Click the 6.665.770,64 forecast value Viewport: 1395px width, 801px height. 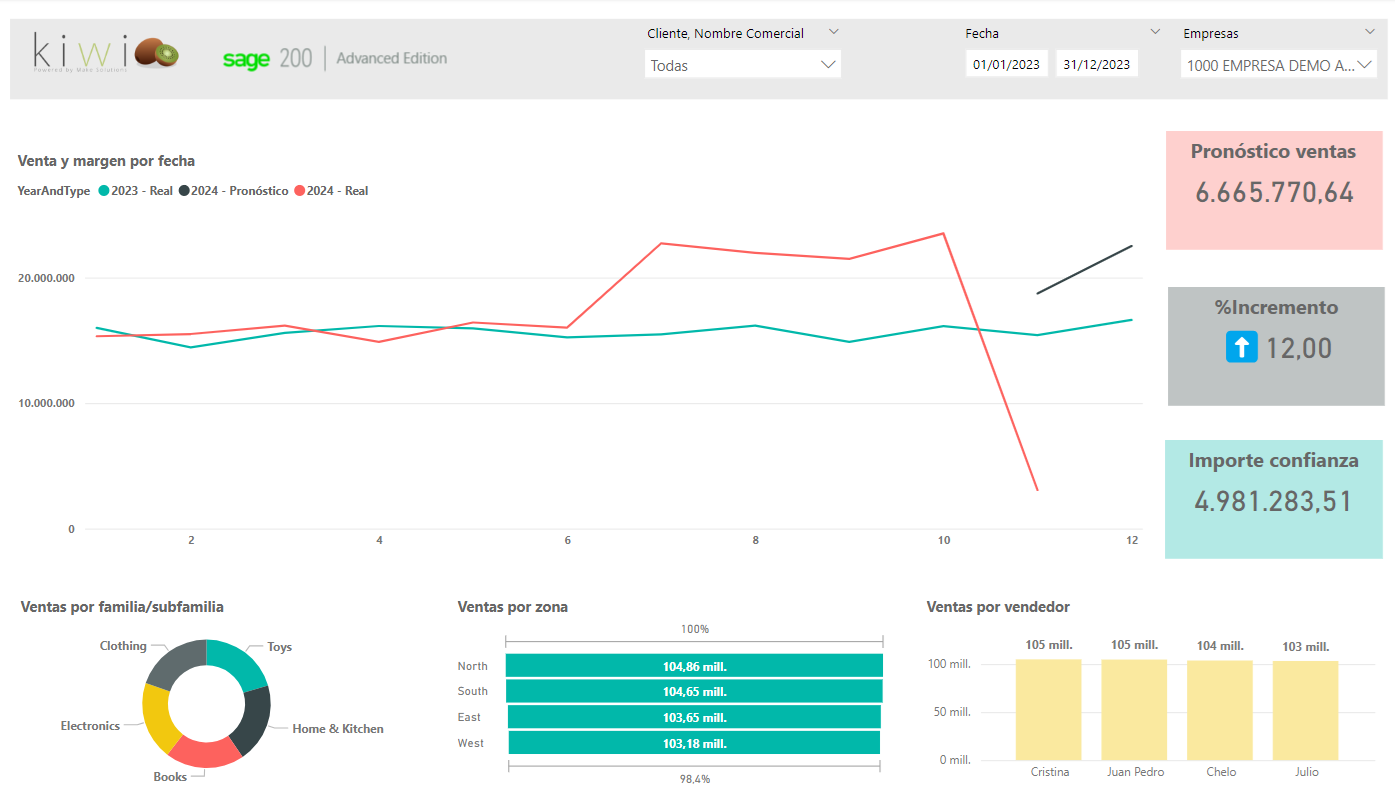click(x=1274, y=193)
